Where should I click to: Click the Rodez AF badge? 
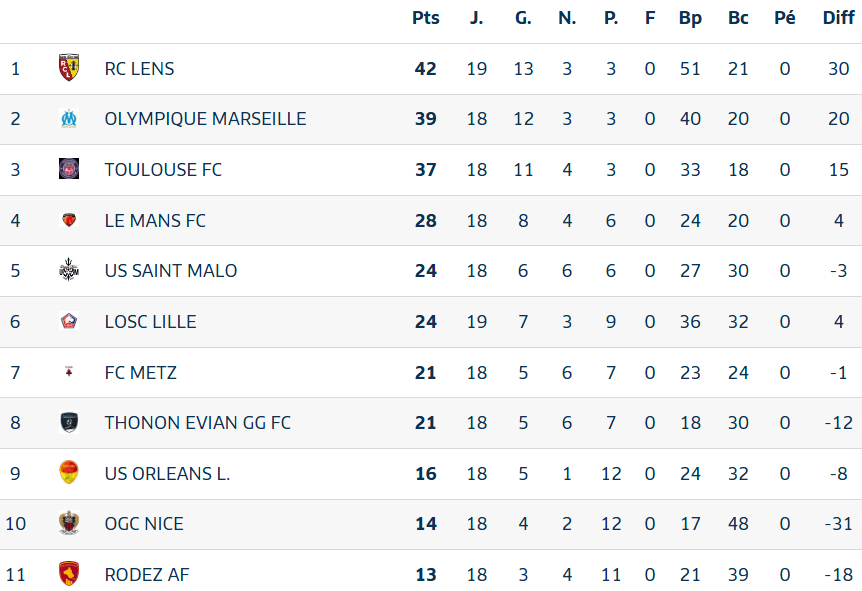point(69,573)
